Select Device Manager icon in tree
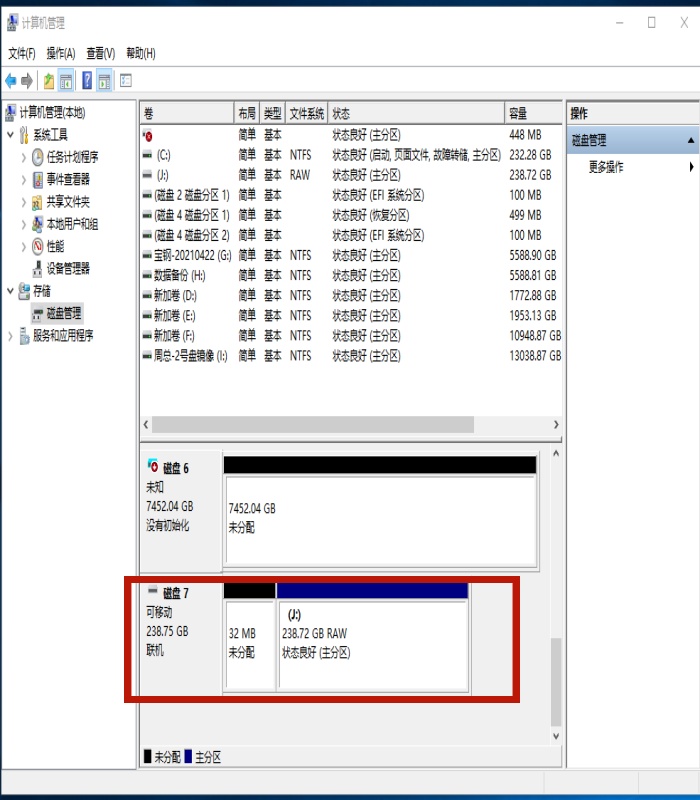The image size is (700, 800). 38,269
